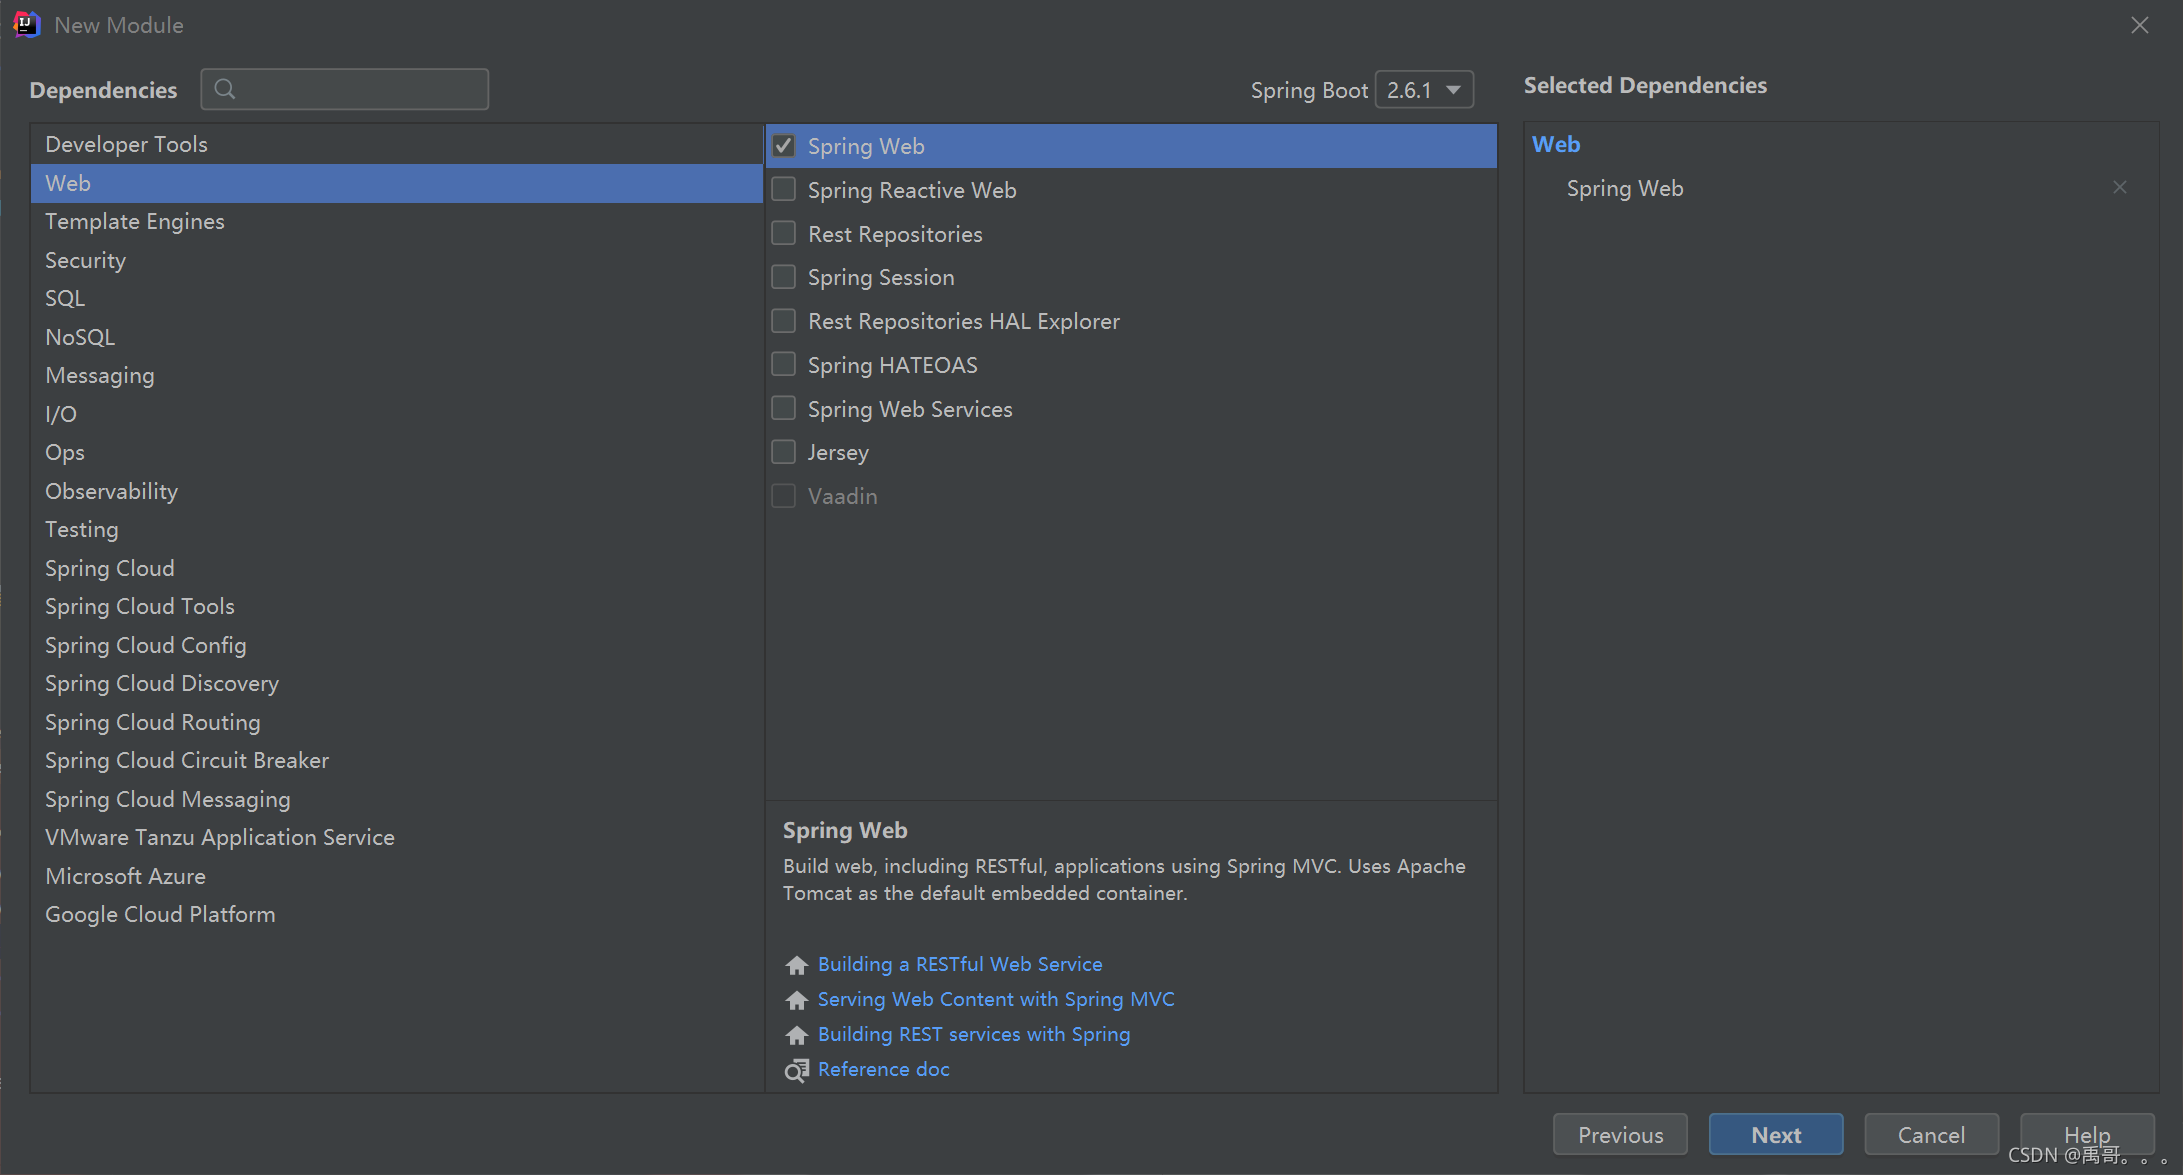
Task: Close the New Module dialog
Action: pos(2139,25)
